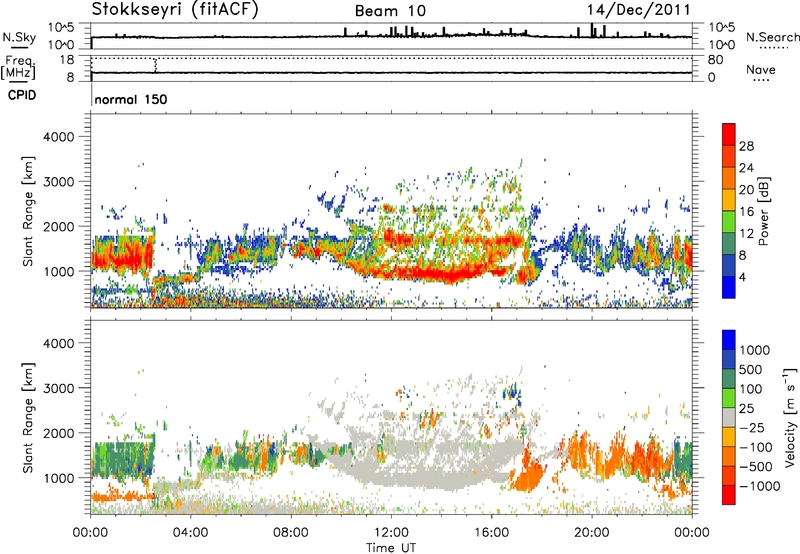This screenshot has width=800, height=554.
Task: Click the "80" Nave axis value
Action: [715, 60]
